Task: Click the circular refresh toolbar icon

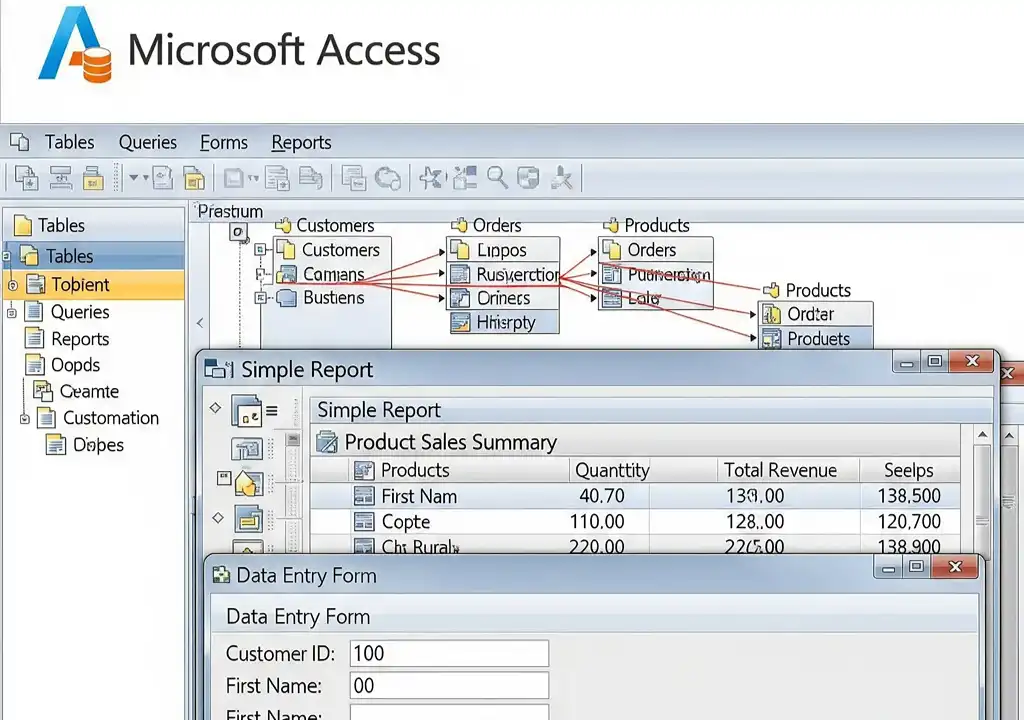Action: (387, 178)
